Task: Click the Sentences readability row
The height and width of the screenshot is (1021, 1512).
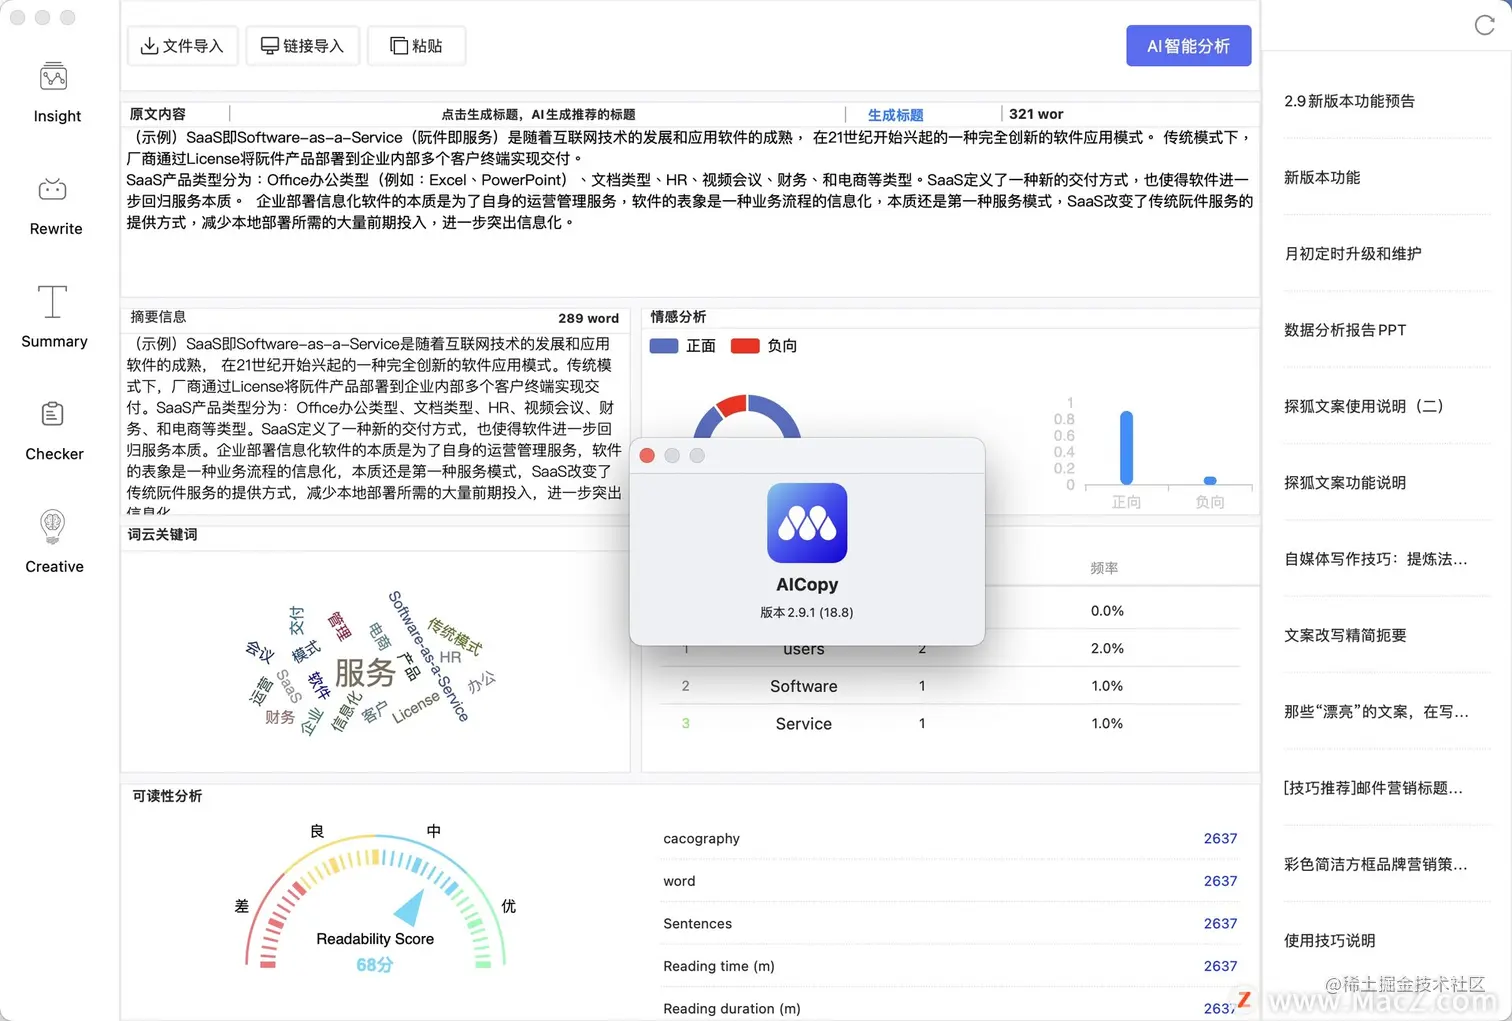Action: click(950, 924)
